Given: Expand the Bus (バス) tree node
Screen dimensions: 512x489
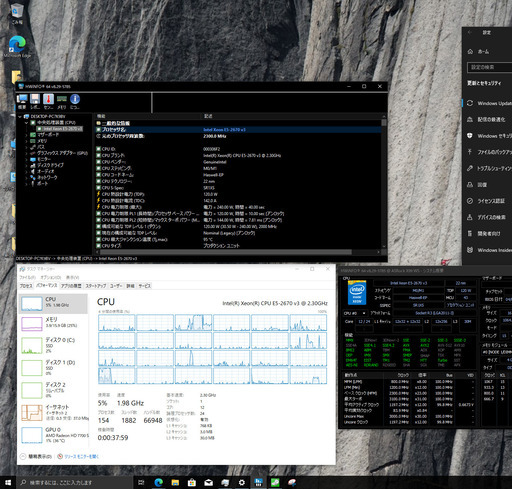Looking at the screenshot, I should [26, 147].
